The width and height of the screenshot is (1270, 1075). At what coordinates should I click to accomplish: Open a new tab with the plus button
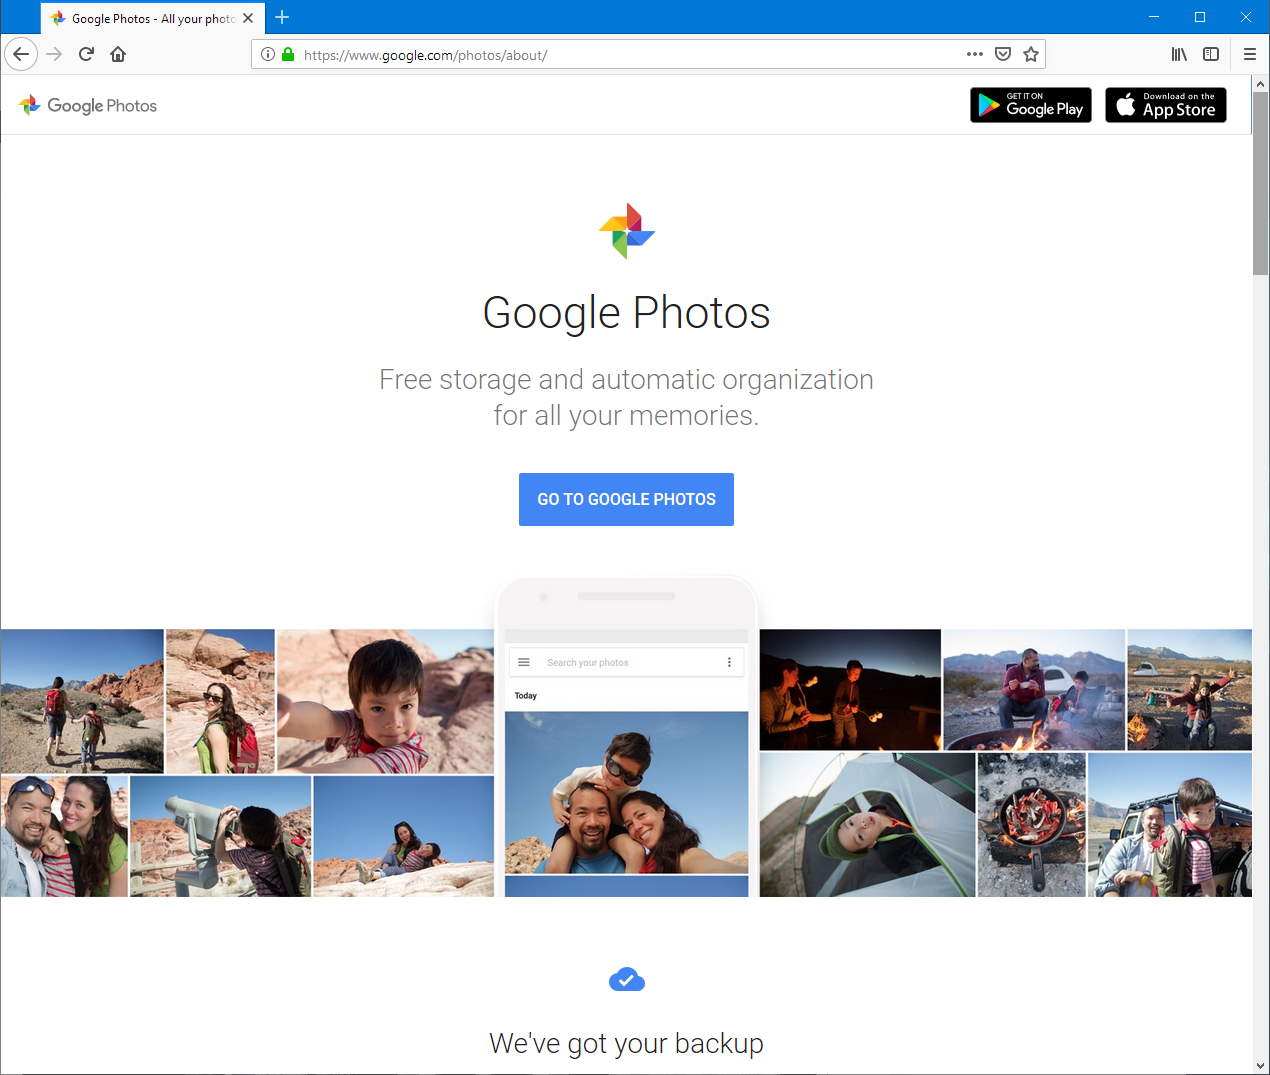282,17
